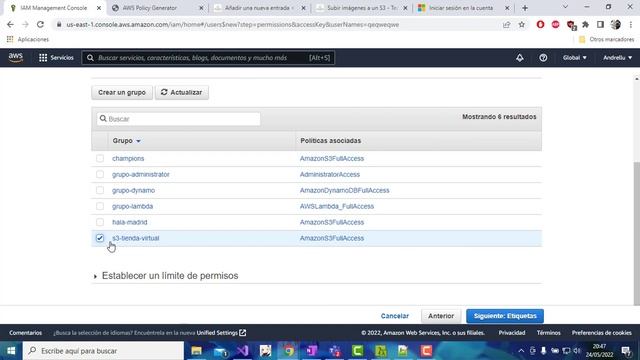Uncheck the s3-tienda-virtual checkbox
This screenshot has height=360, width=640.
point(100,238)
